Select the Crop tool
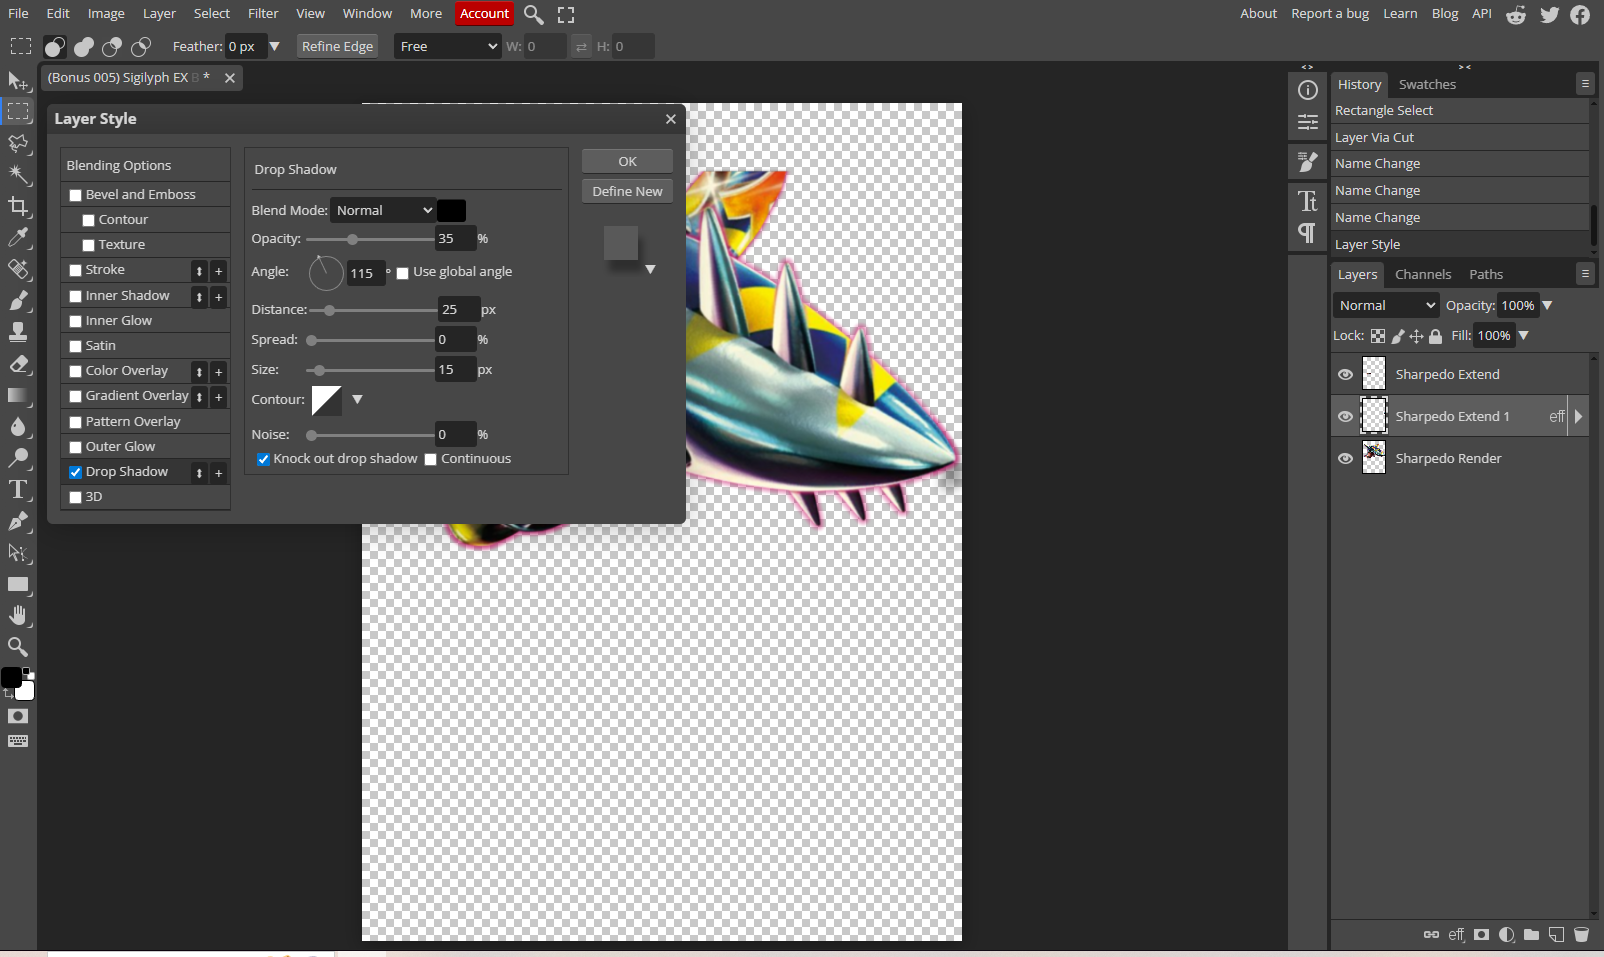Screen dimensions: 1604x957 pos(18,207)
